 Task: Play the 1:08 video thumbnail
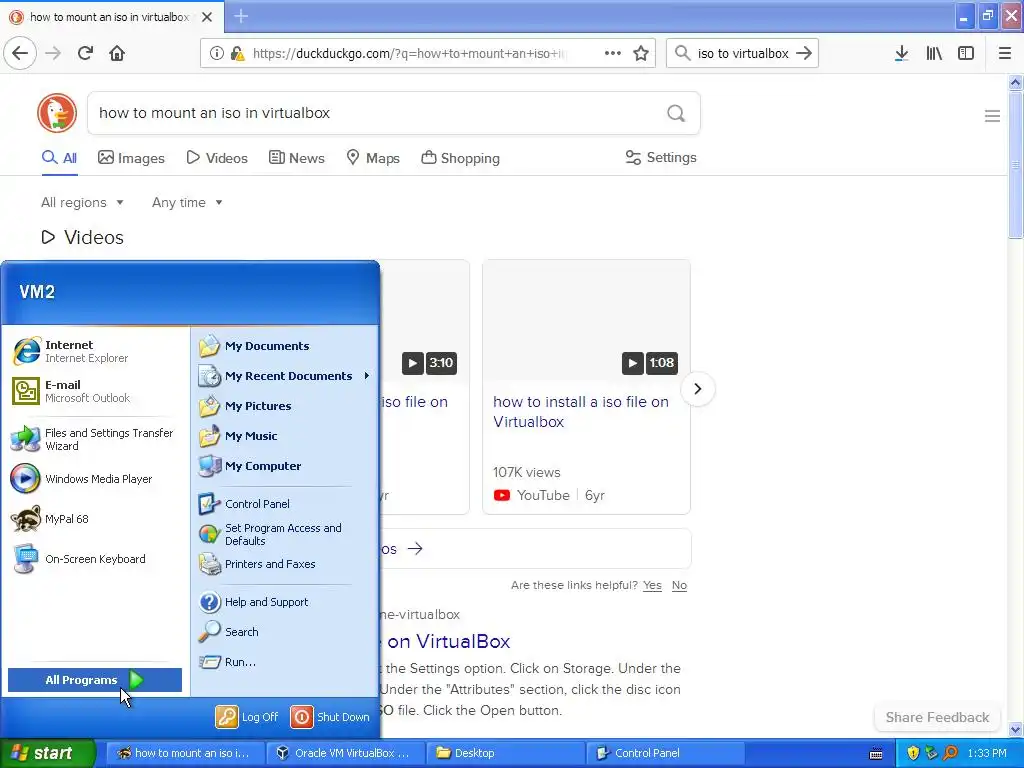click(586, 321)
